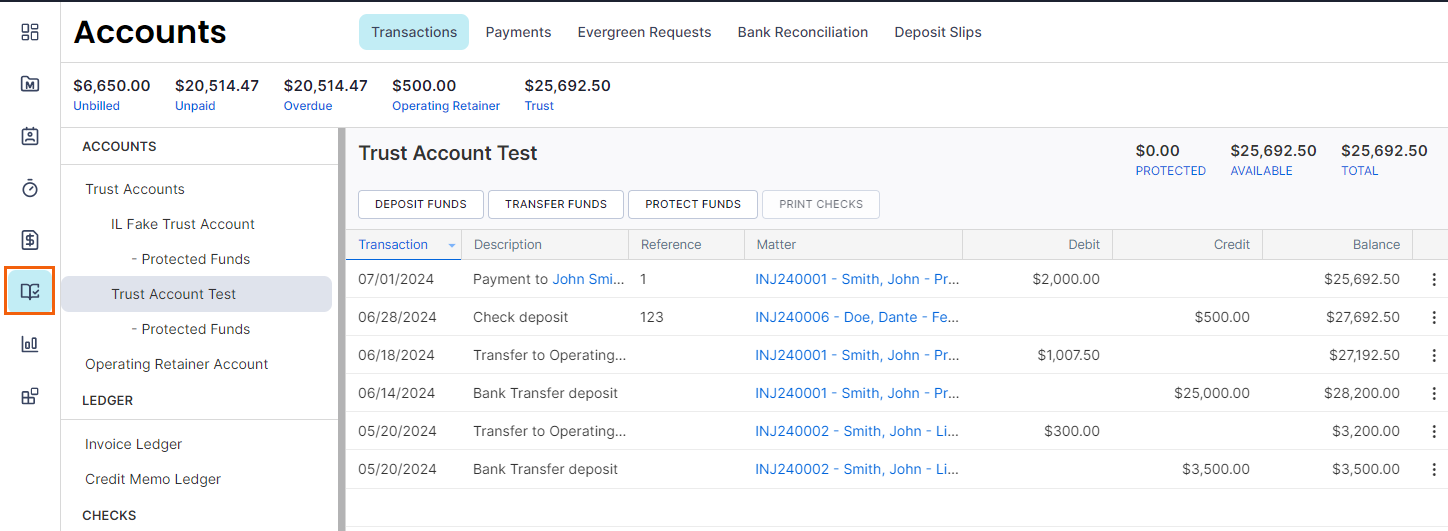This screenshot has width=1448, height=531.
Task: Toggle sort arrow on Transaction column header
Action: [452, 245]
